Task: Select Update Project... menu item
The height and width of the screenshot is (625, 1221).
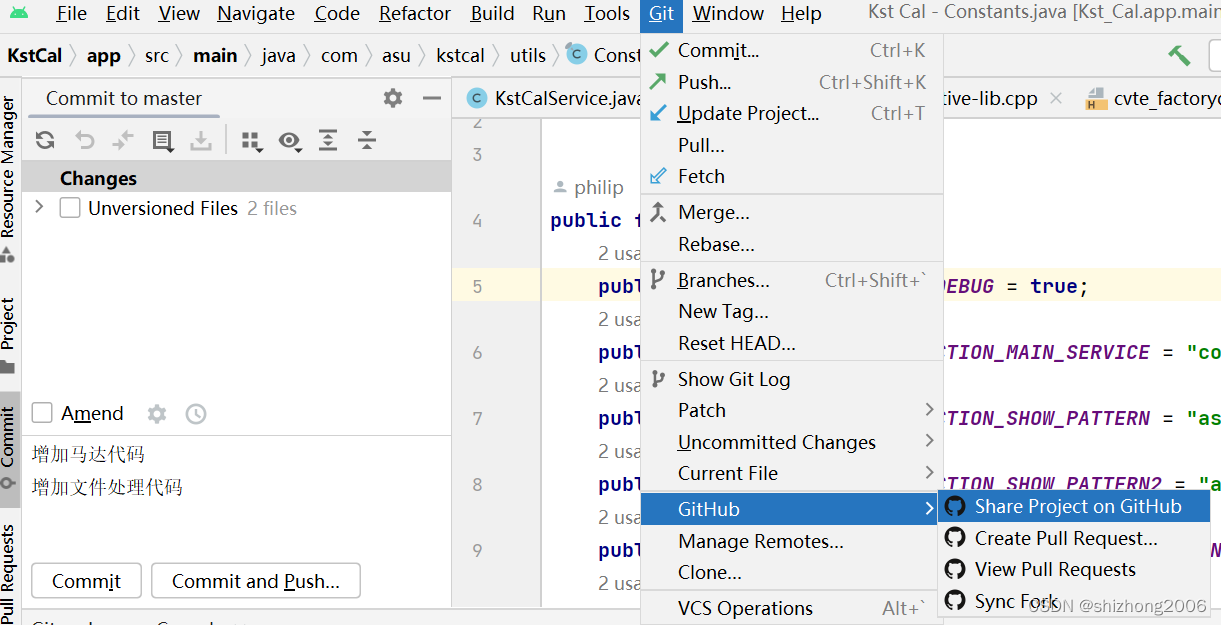Action: (x=792, y=113)
